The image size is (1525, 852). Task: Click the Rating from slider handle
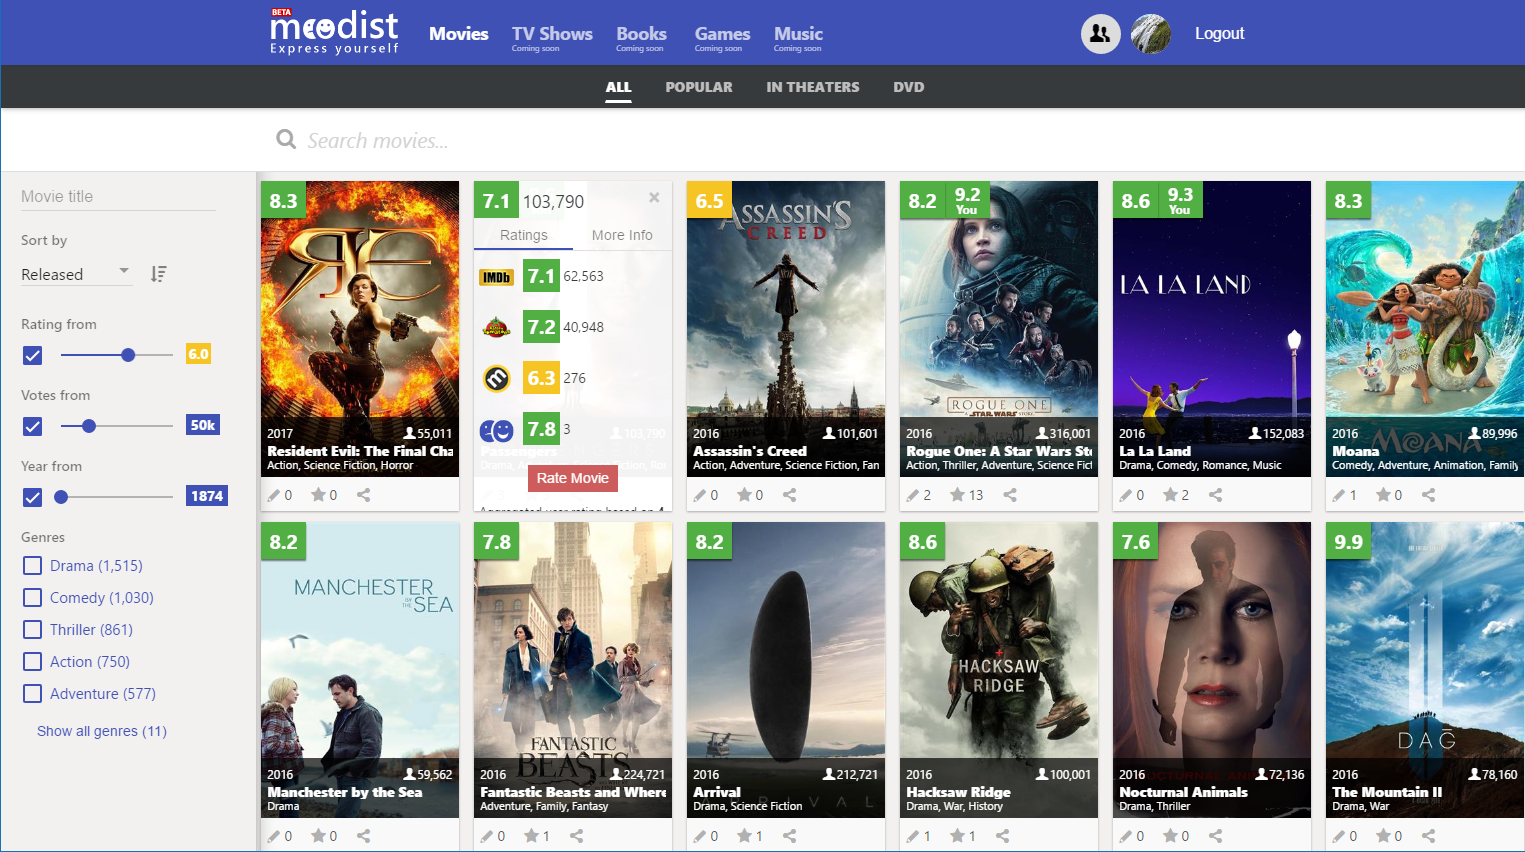tap(128, 355)
